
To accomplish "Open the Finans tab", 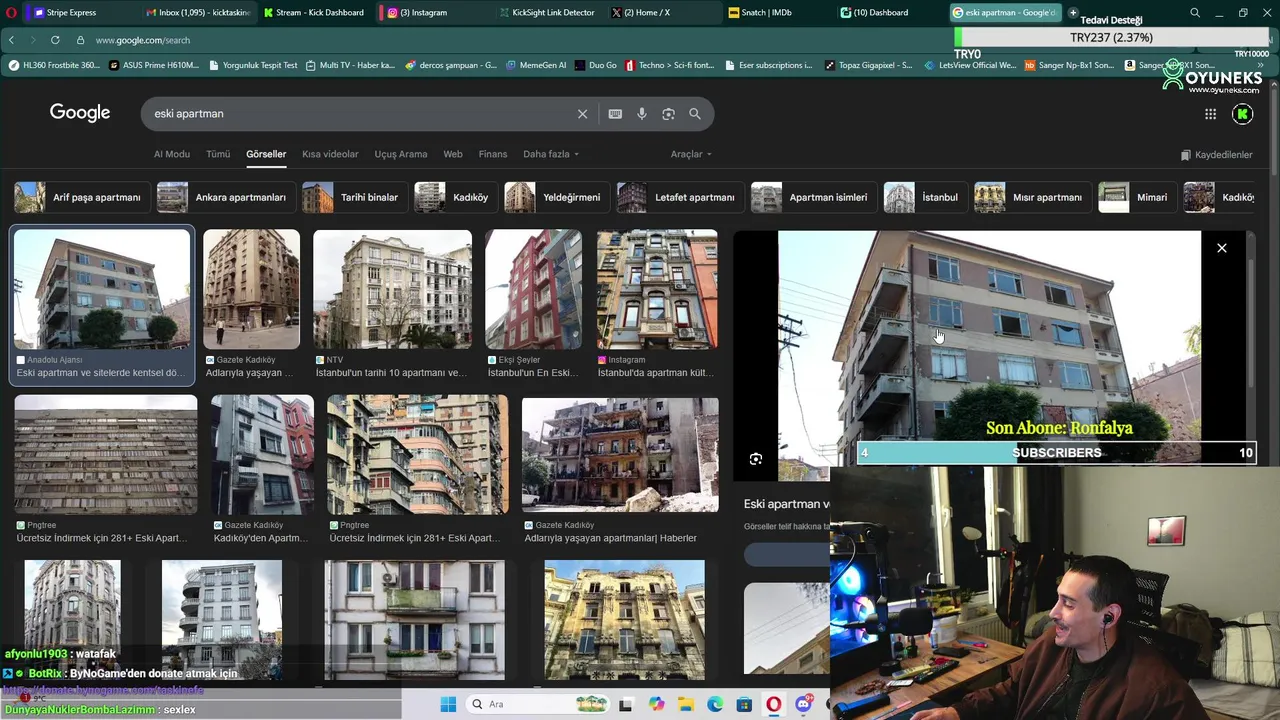I will (493, 154).
